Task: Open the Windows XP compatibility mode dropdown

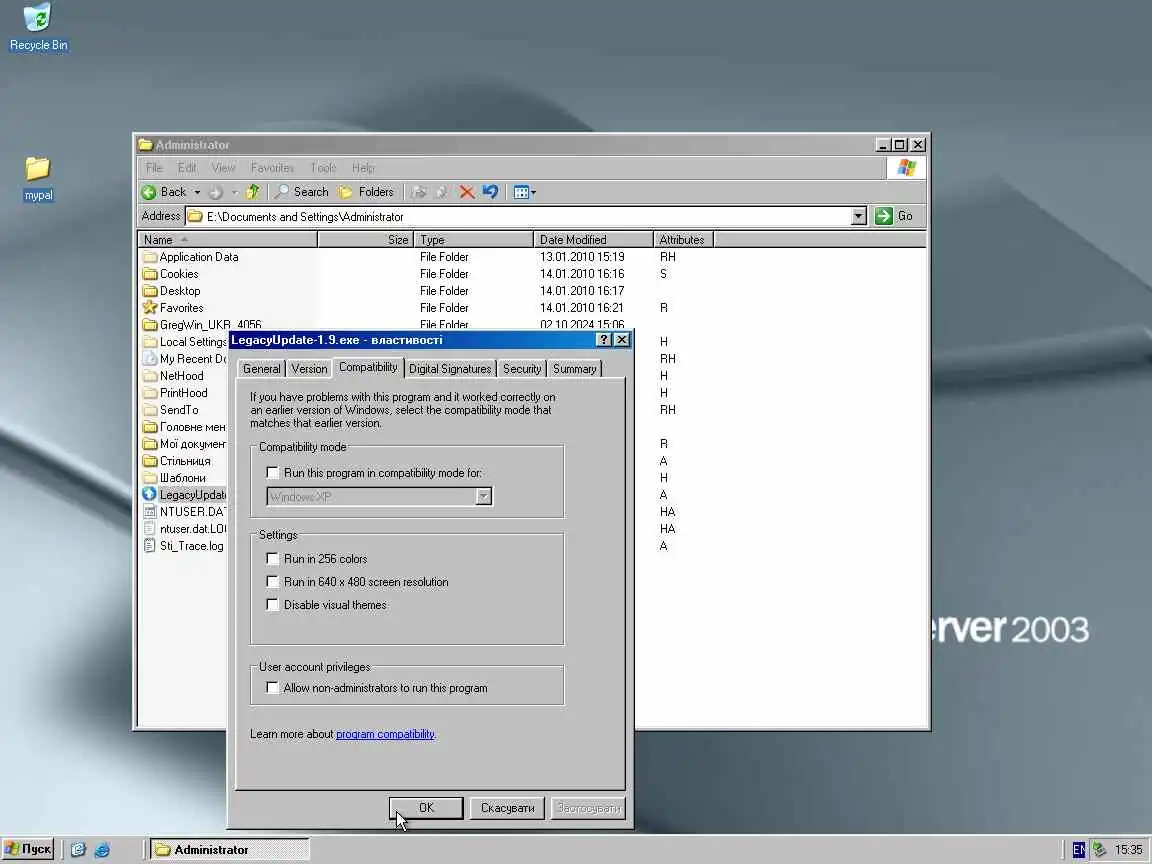Action: [x=483, y=497]
